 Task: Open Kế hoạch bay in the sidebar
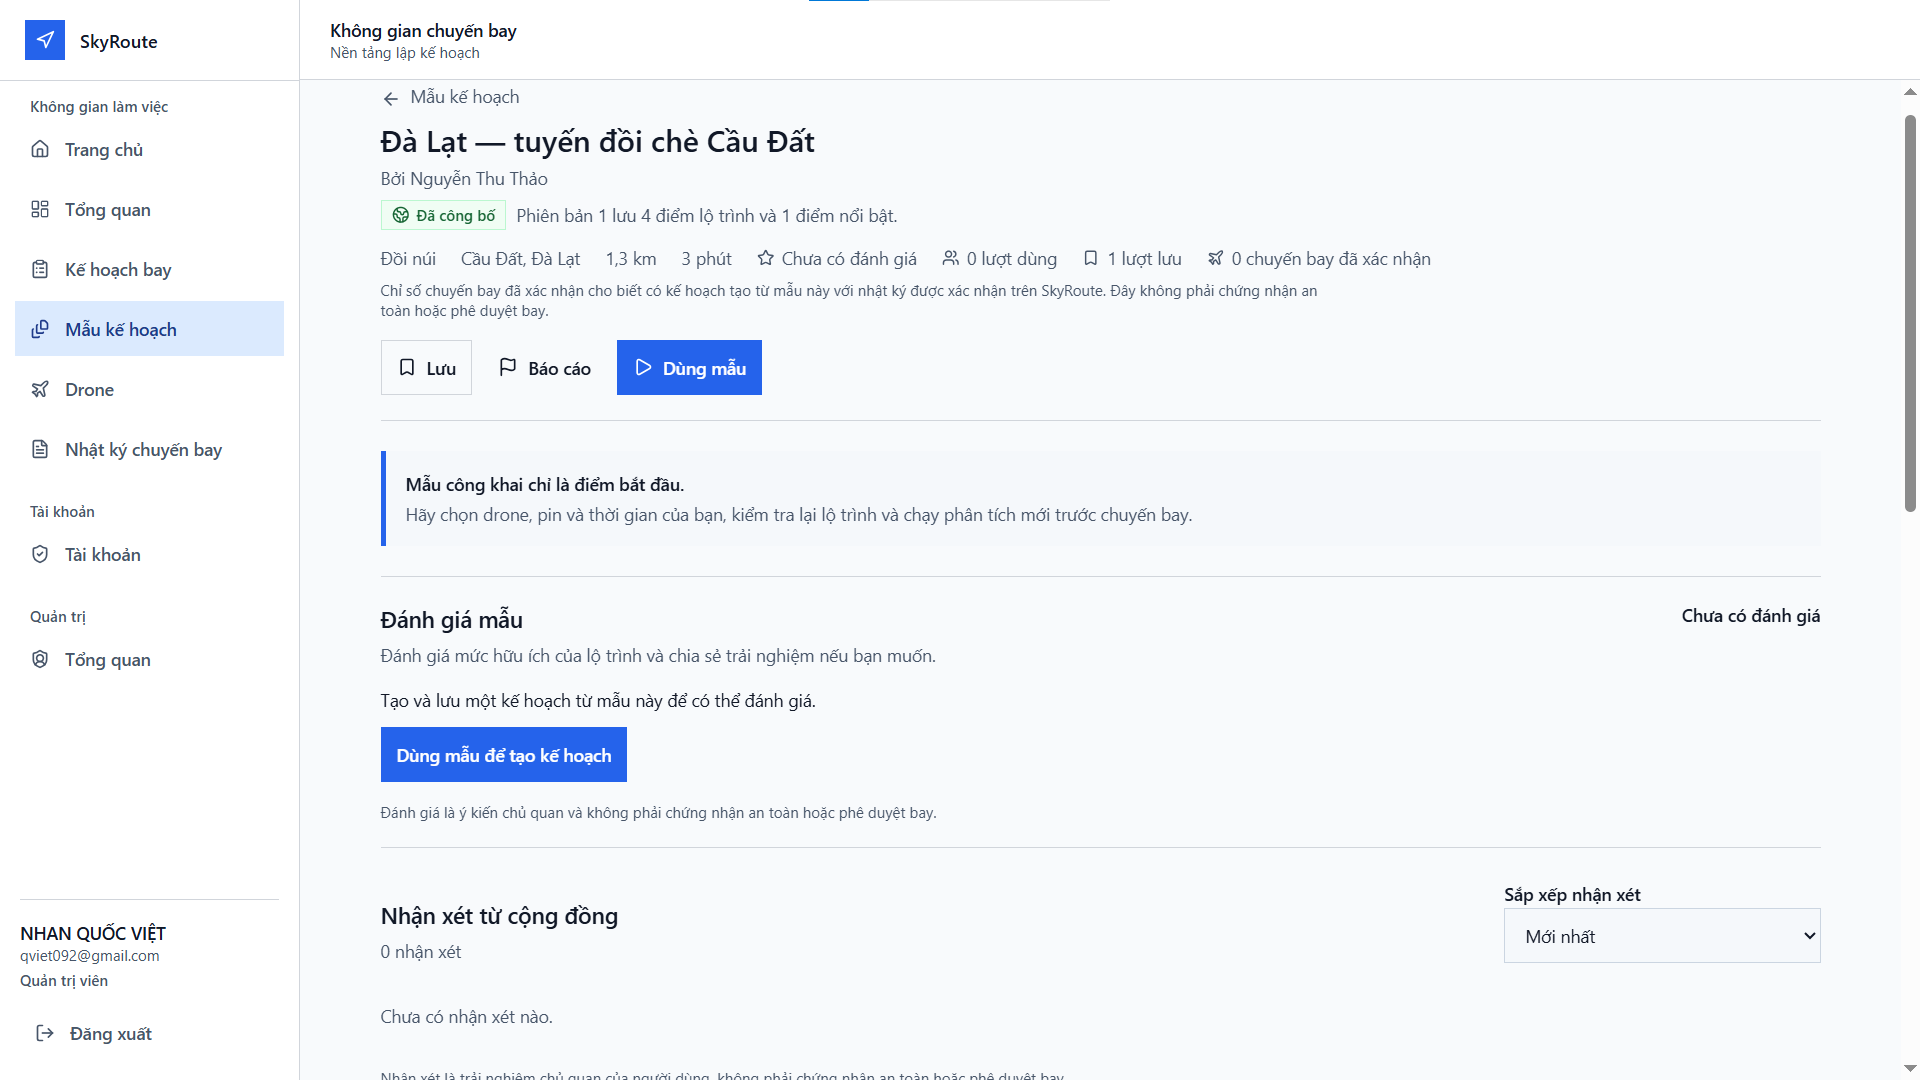click(x=149, y=269)
